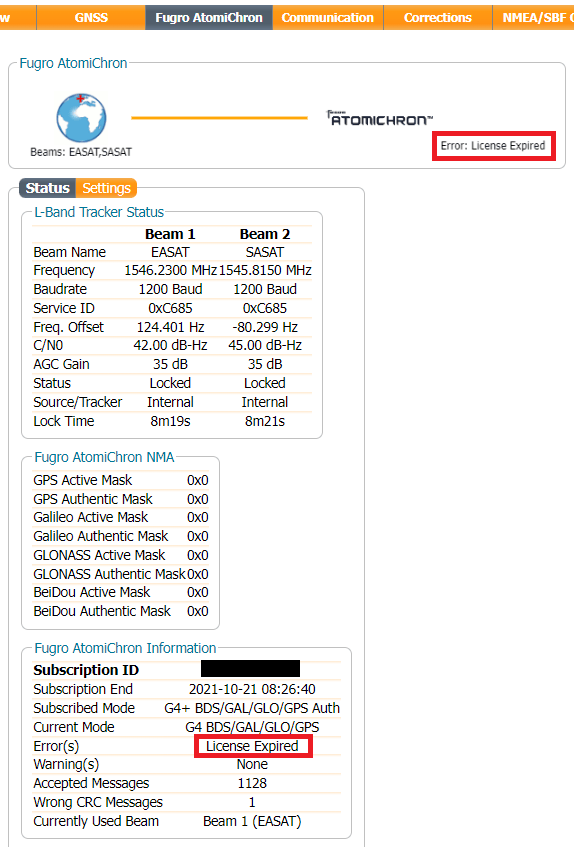Open the Fugro AtomiChron tab
Screen dimensions: 574x847
pos(209,17)
